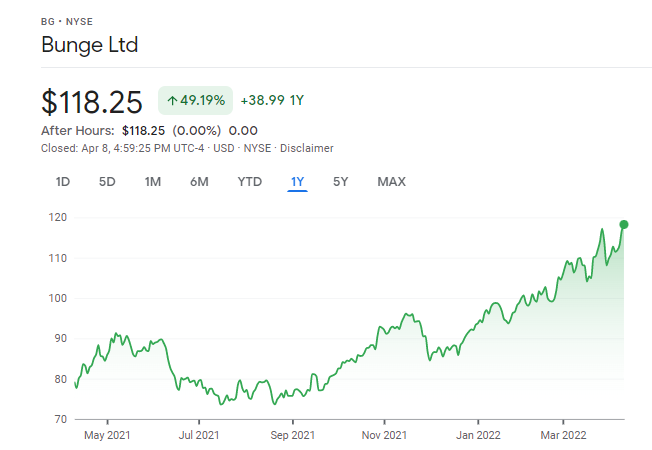This screenshot has height=450, width=652.
Task: Click the green end-point dot on chart
Action: pyautogui.click(x=624, y=225)
